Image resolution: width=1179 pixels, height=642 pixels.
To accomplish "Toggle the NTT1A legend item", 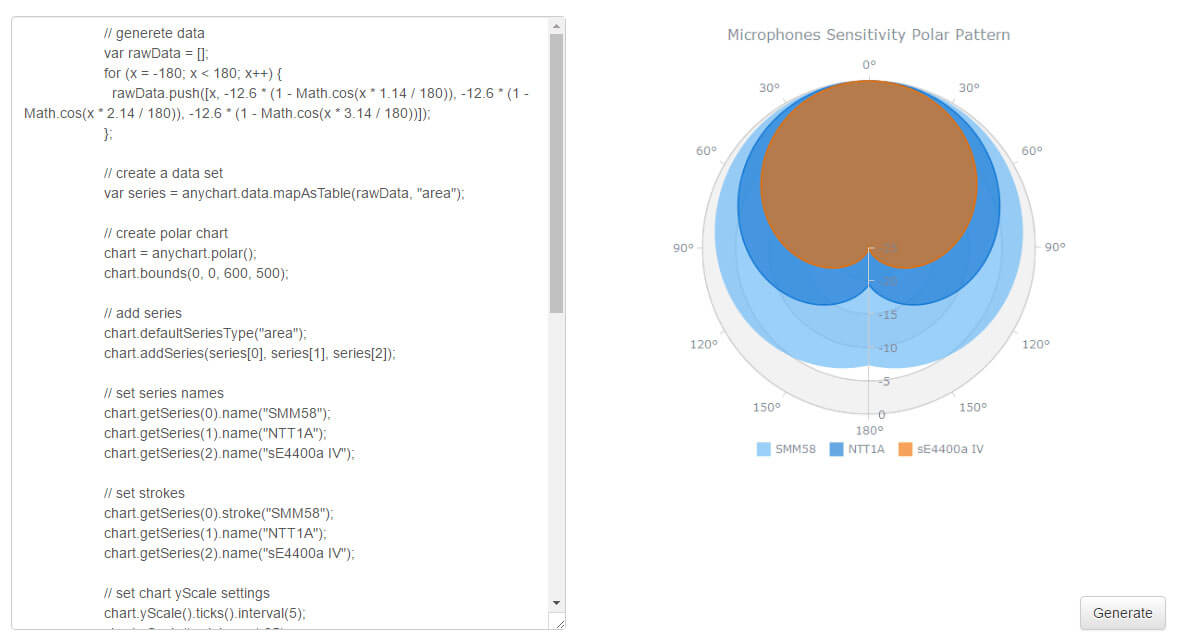I will pyautogui.click(x=857, y=449).
